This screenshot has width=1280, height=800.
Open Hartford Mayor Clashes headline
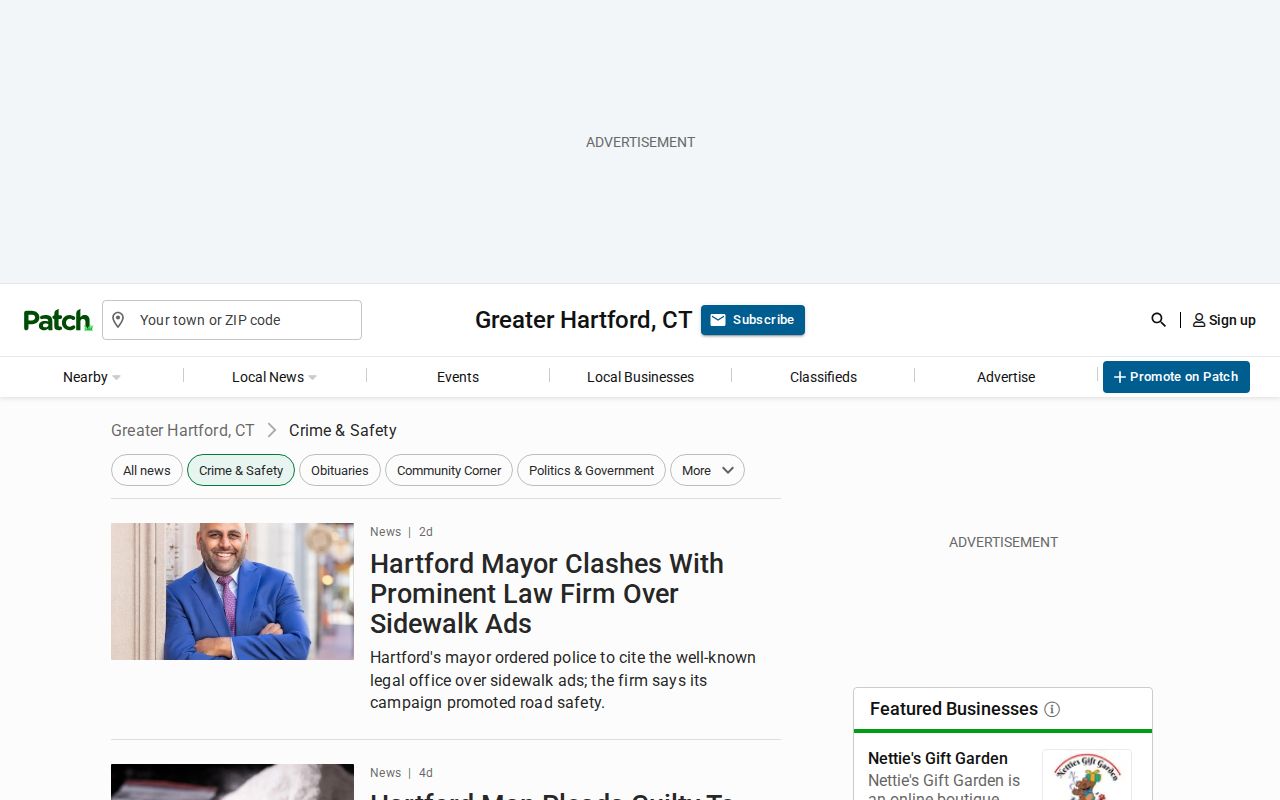(547, 593)
